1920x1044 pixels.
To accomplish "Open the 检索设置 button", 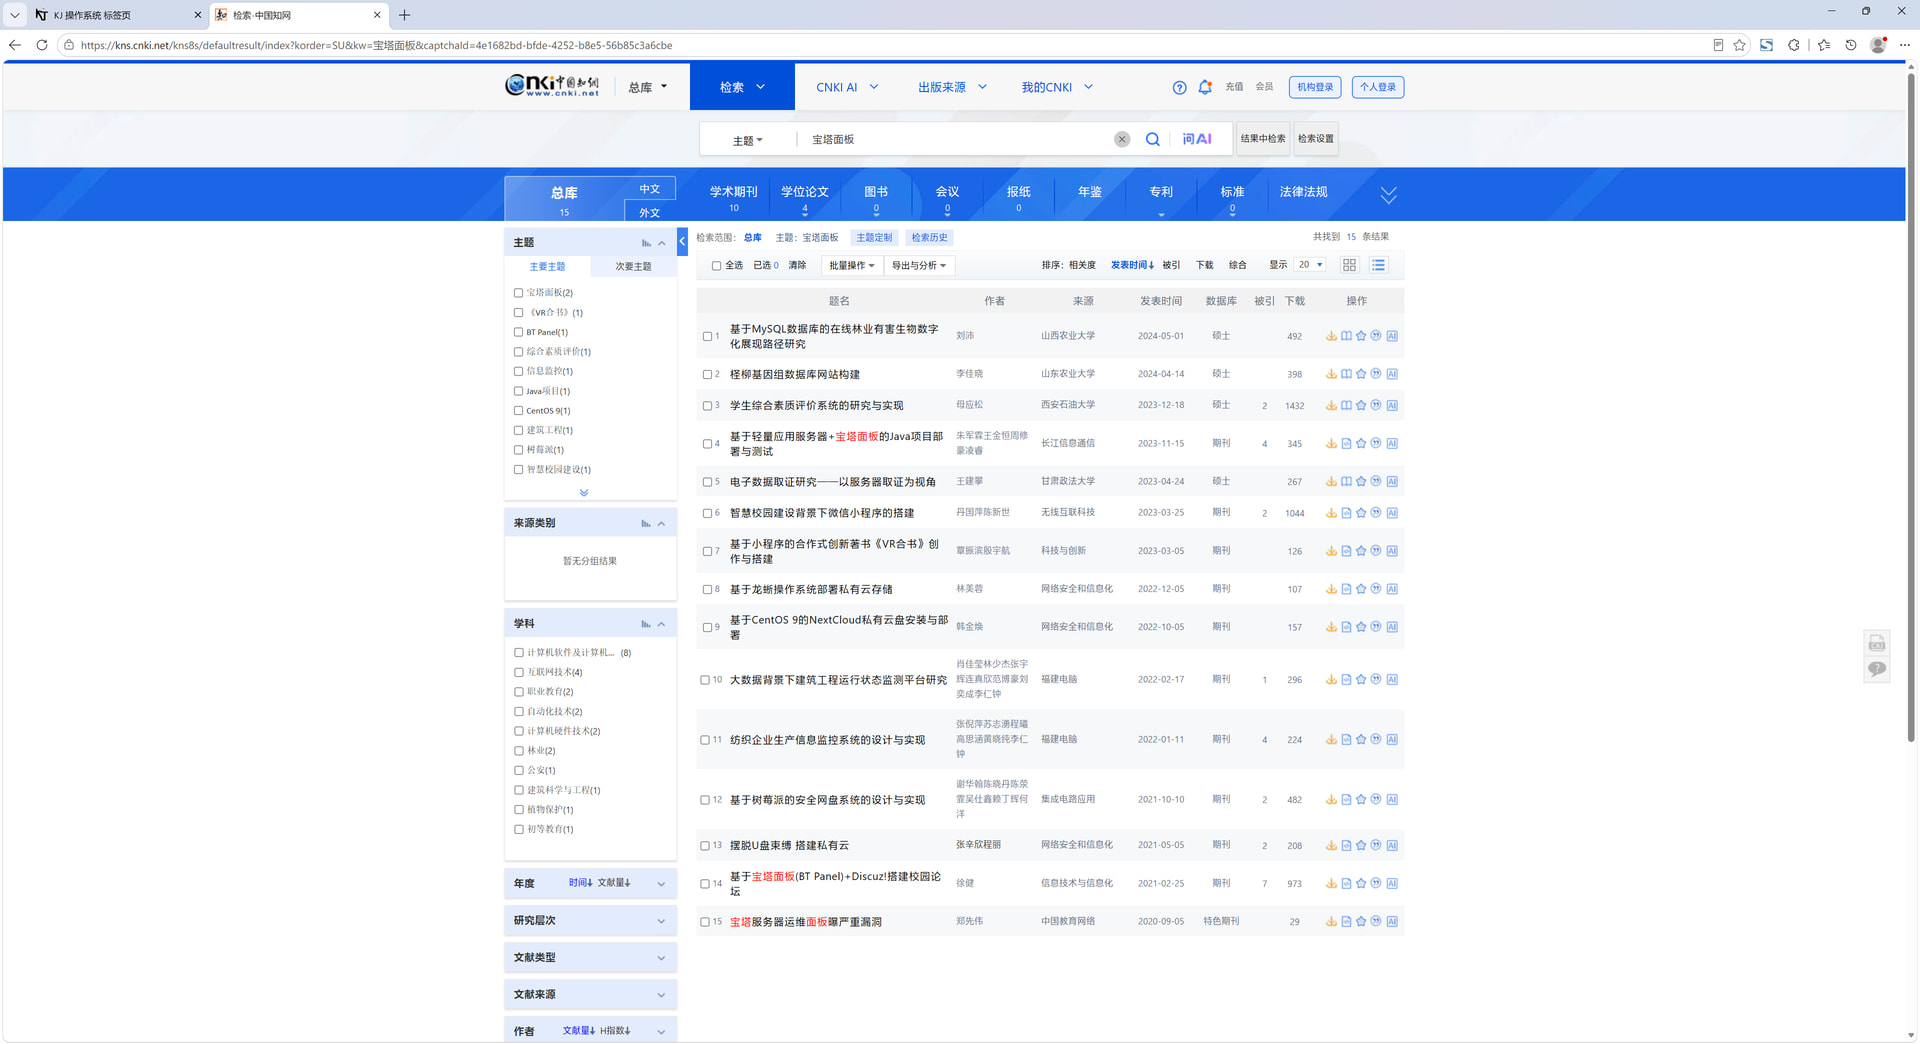I will coord(1316,139).
